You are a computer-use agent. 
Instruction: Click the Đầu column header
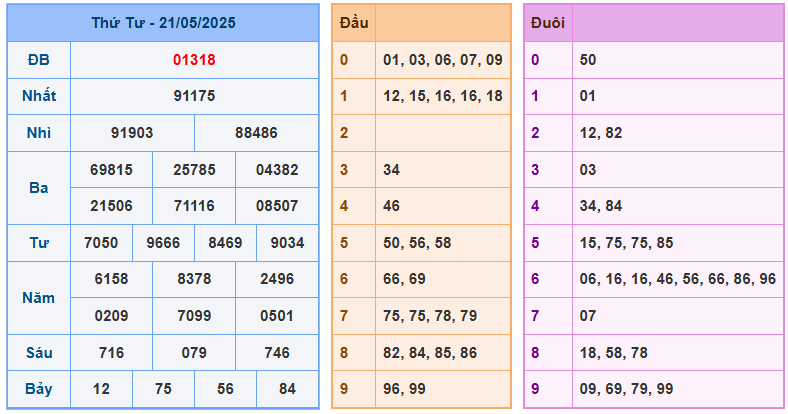click(354, 23)
